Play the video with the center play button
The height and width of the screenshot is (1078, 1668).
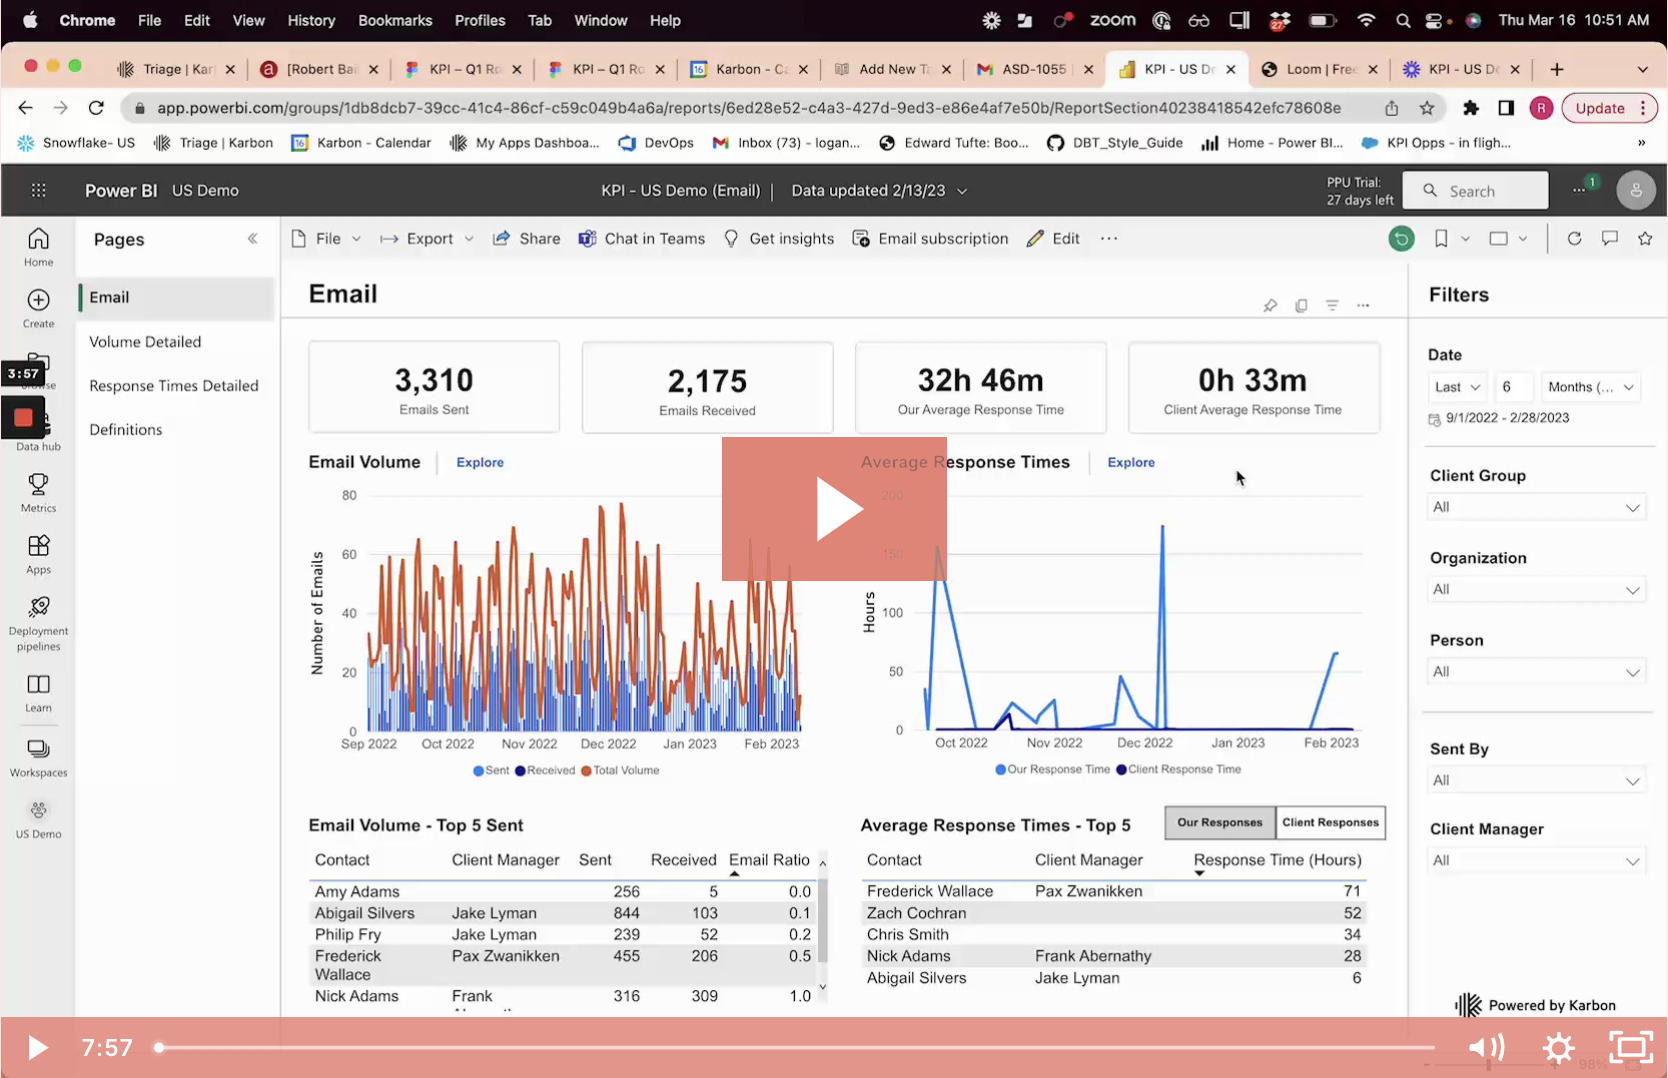[834, 509]
